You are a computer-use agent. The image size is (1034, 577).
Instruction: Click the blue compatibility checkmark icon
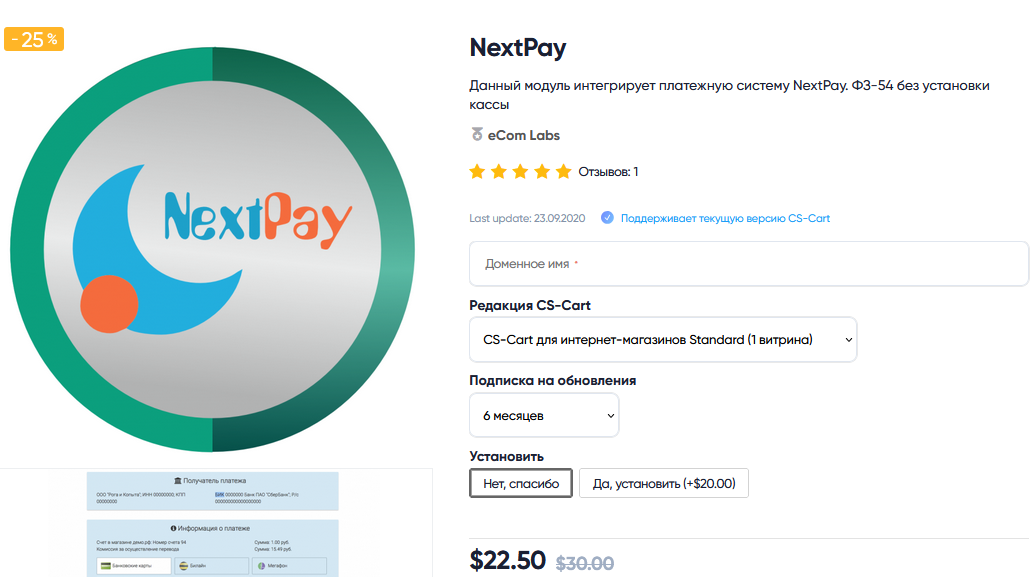point(607,218)
